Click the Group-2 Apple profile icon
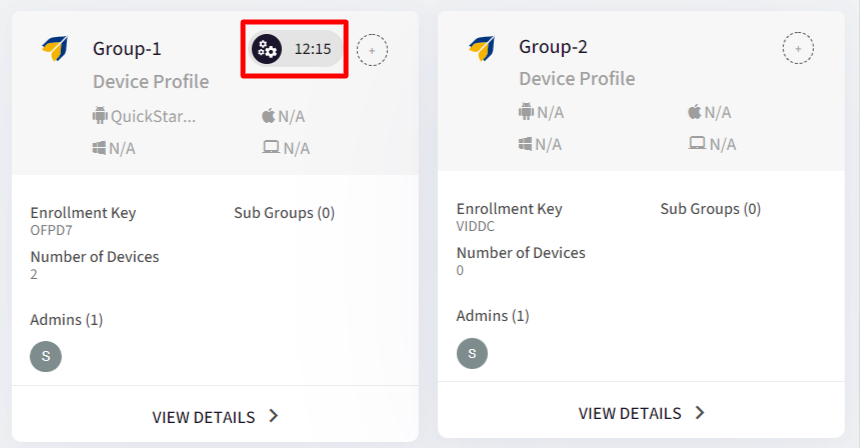Image resolution: width=860 pixels, height=448 pixels. [695, 112]
